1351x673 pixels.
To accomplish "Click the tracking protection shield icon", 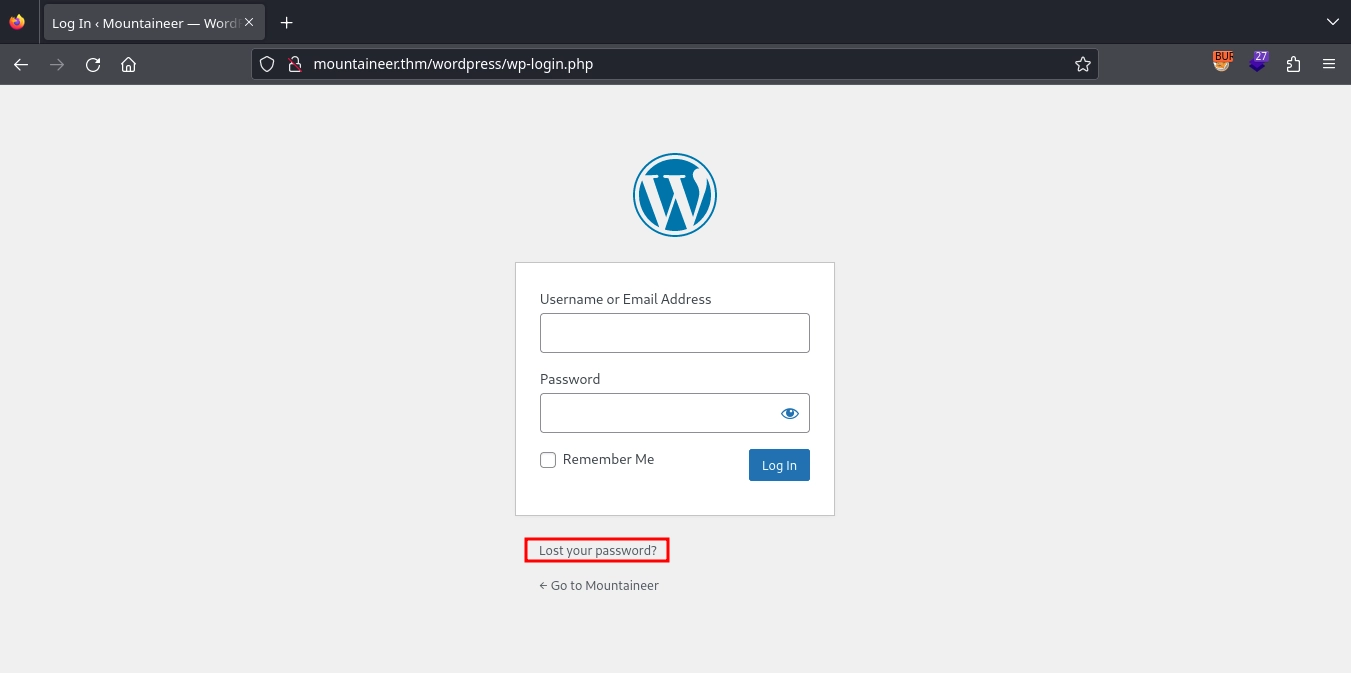I will [x=267, y=64].
